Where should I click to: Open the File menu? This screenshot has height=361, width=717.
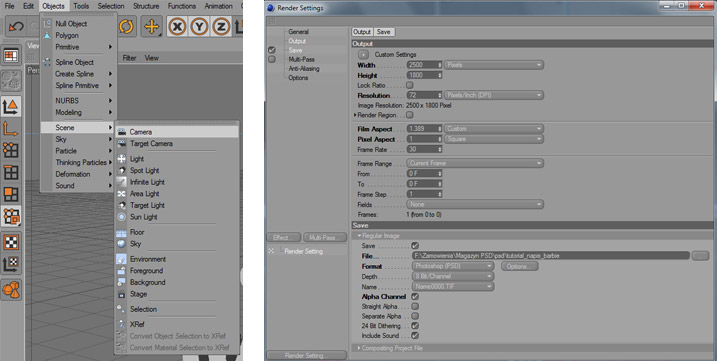pos(9,6)
